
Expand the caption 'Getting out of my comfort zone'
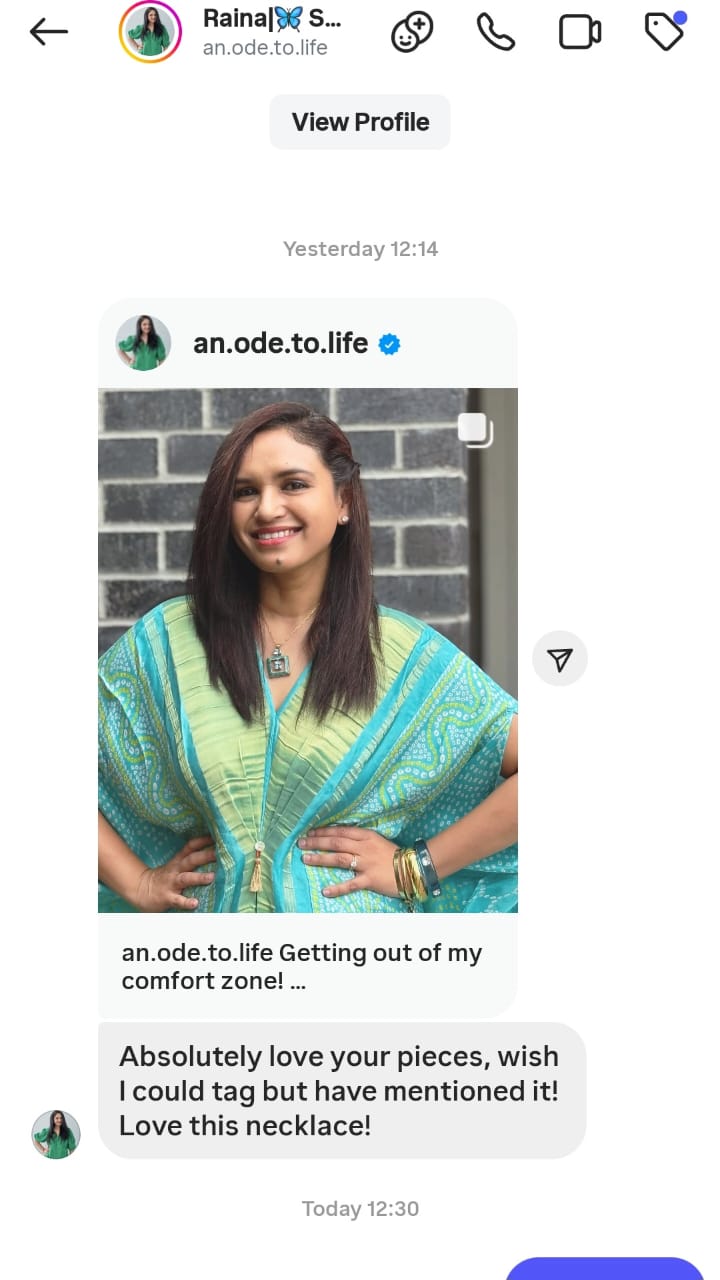[302, 967]
